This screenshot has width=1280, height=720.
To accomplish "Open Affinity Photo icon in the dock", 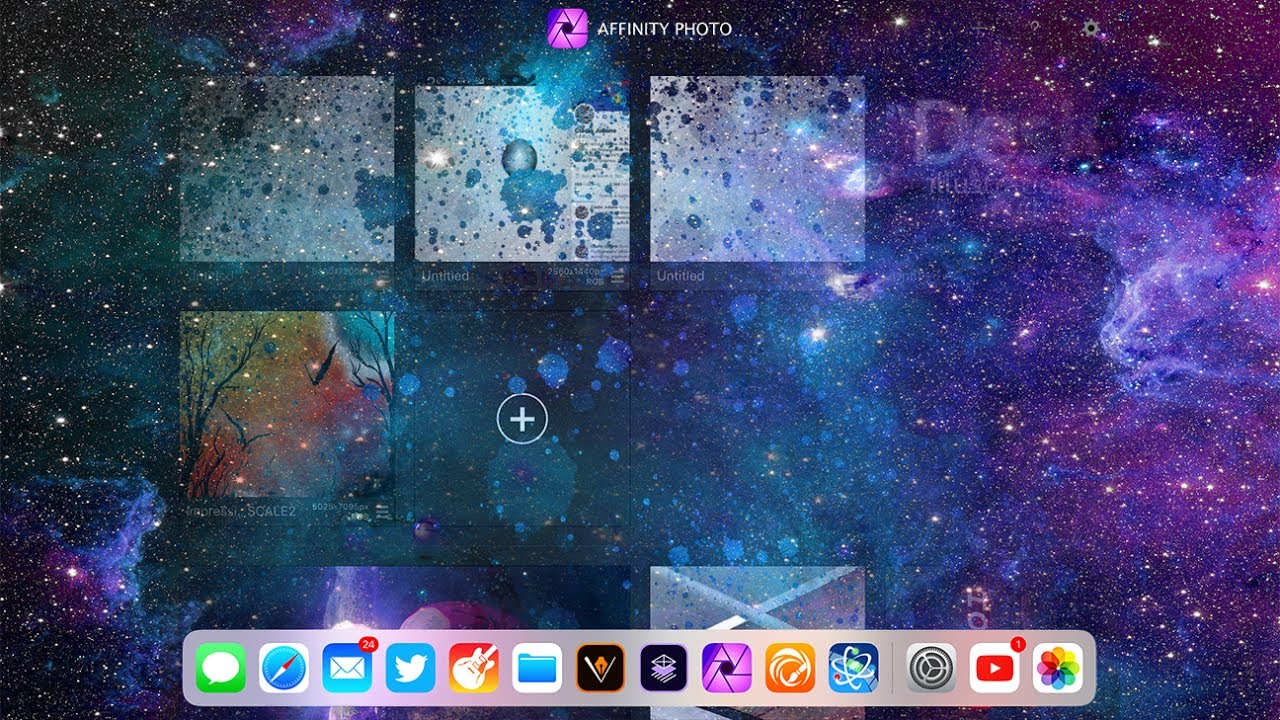I will coord(727,668).
